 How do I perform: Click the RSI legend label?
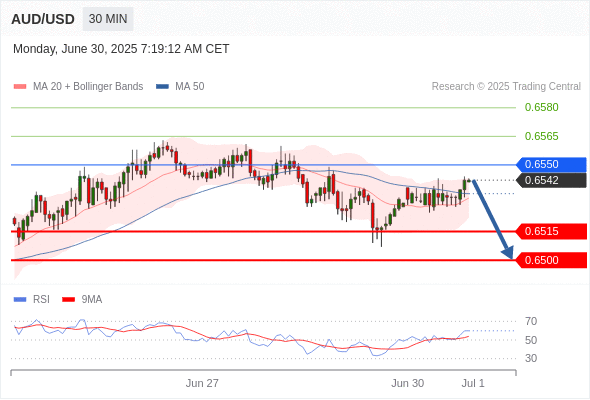click(x=41, y=300)
